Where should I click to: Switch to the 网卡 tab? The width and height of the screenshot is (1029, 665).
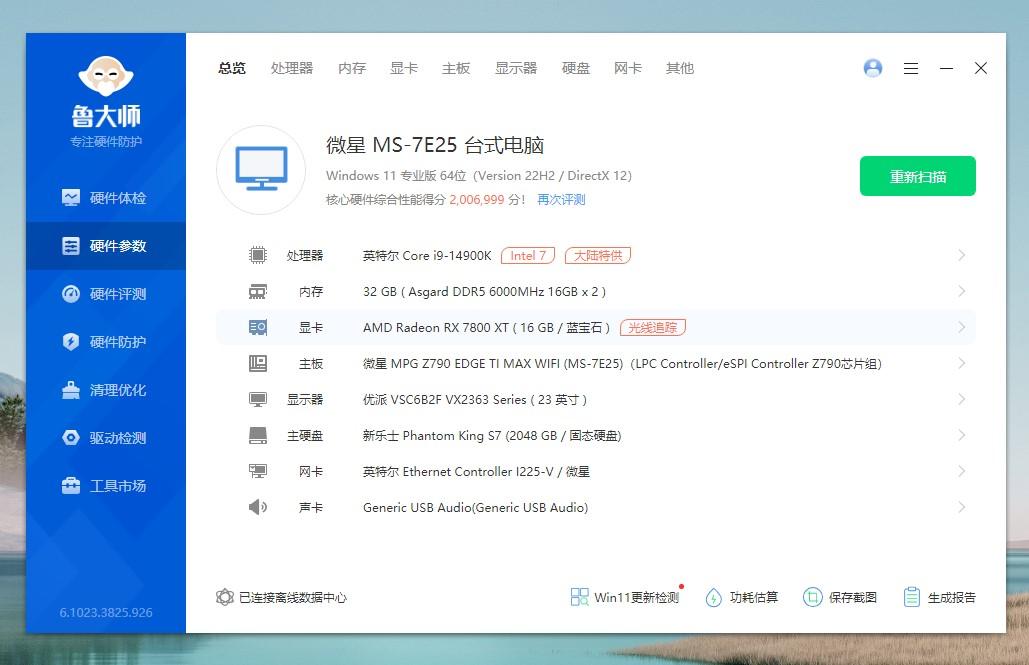pyautogui.click(x=627, y=68)
